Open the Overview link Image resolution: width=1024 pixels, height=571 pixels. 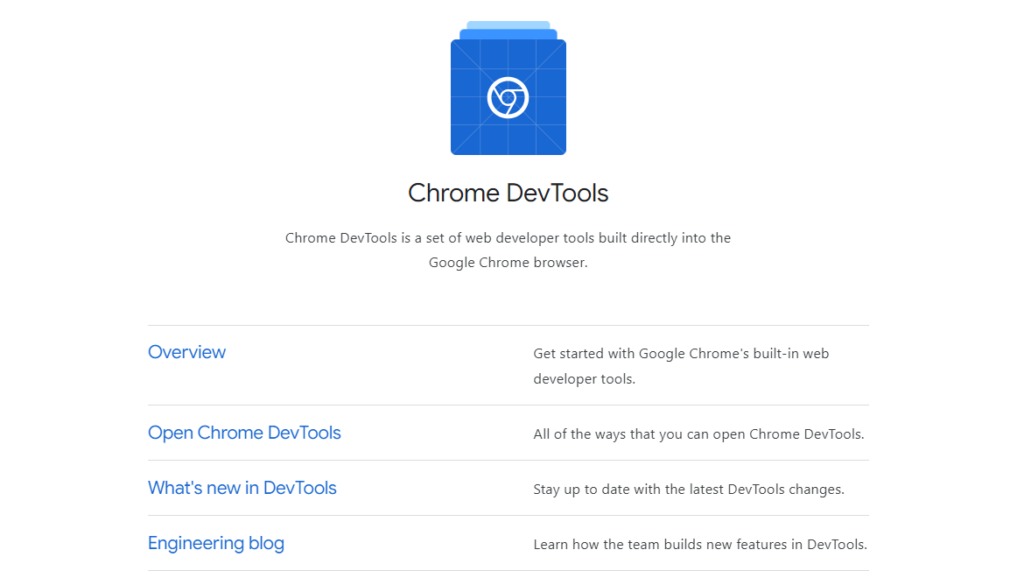click(x=187, y=352)
